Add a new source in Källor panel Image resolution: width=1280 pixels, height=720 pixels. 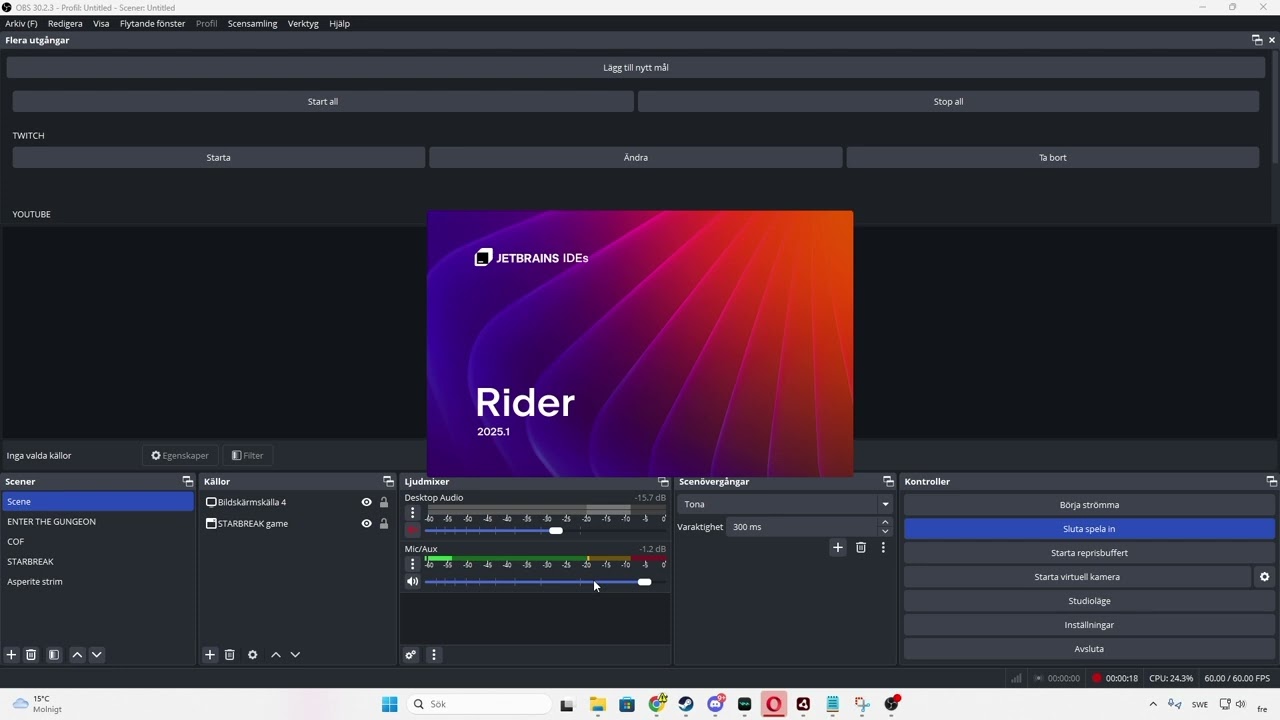coord(210,655)
